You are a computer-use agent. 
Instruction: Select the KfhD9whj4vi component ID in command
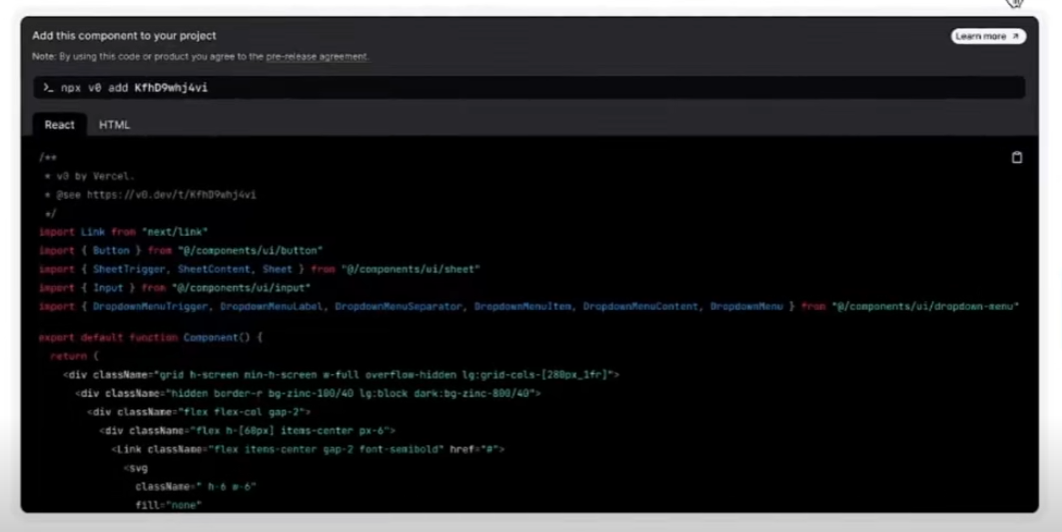171,88
